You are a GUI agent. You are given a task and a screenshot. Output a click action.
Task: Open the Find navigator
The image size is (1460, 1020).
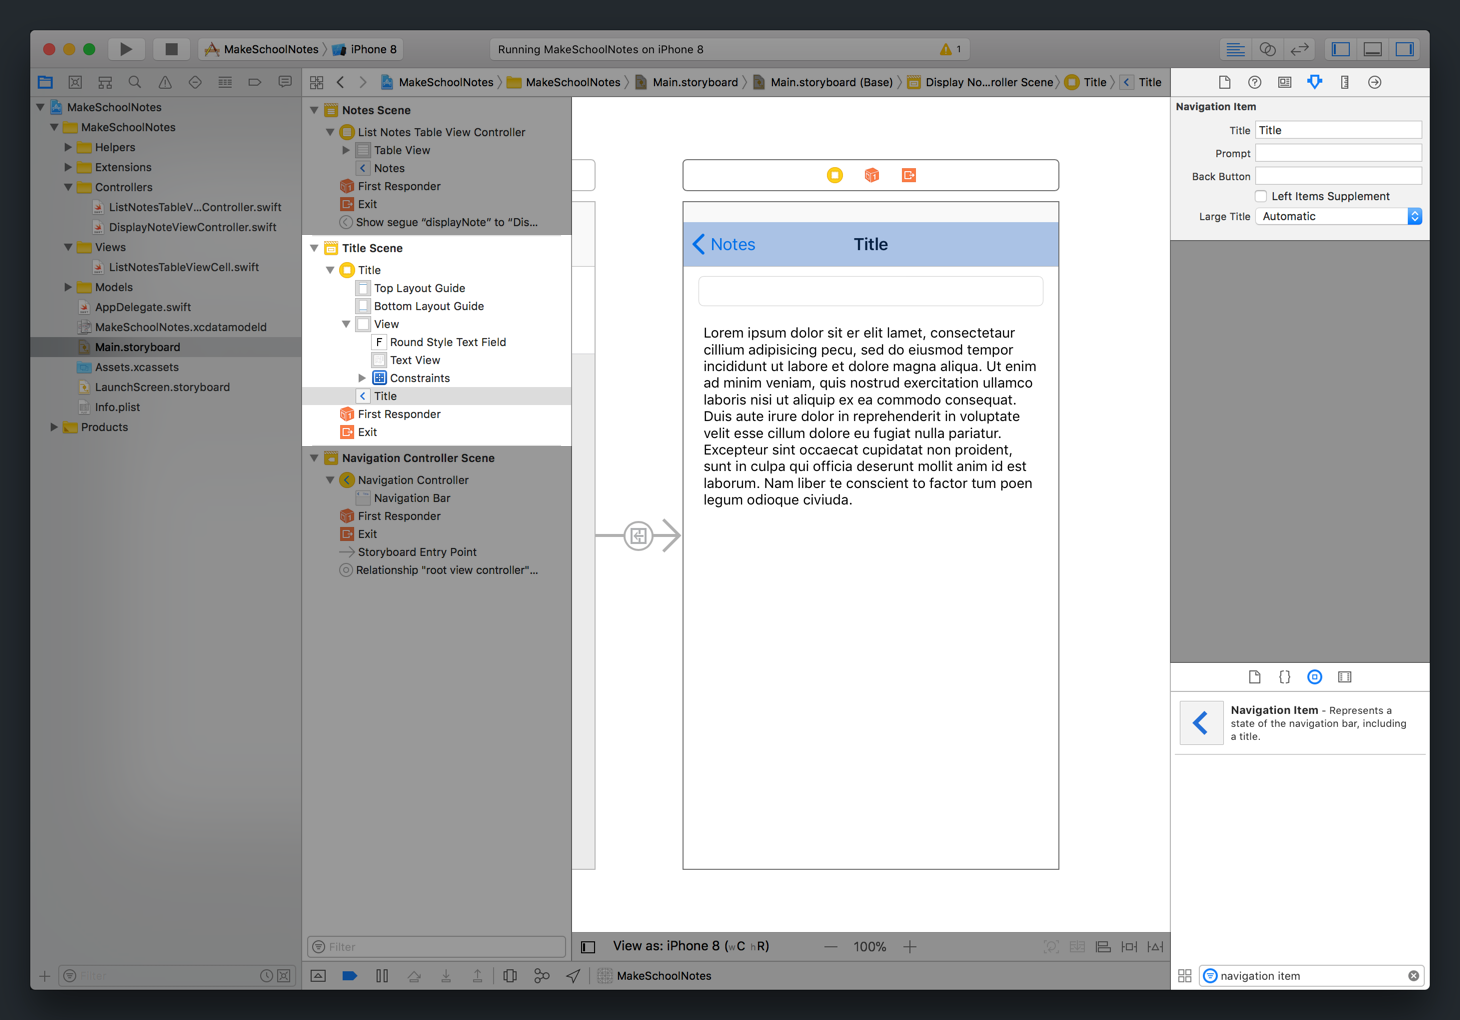tap(135, 82)
